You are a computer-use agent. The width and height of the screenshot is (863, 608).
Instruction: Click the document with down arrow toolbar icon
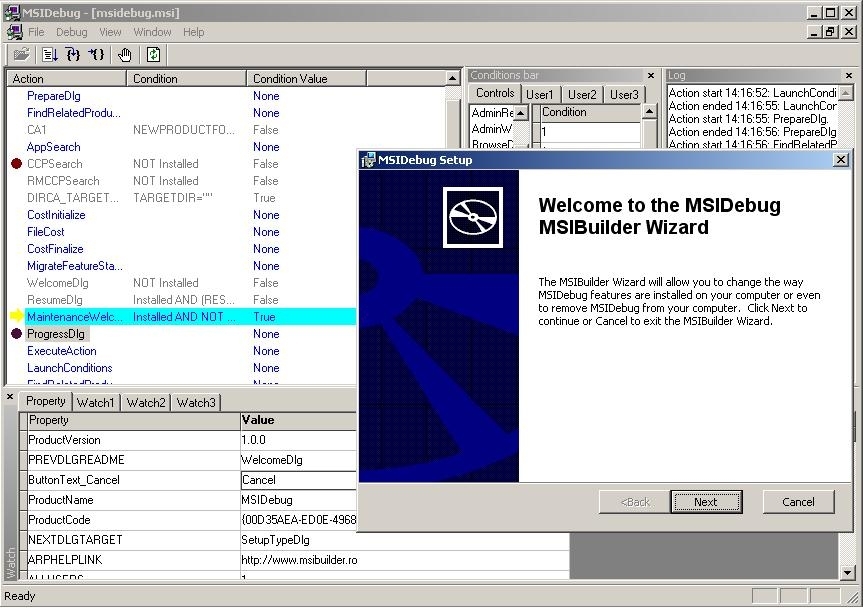(50, 54)
